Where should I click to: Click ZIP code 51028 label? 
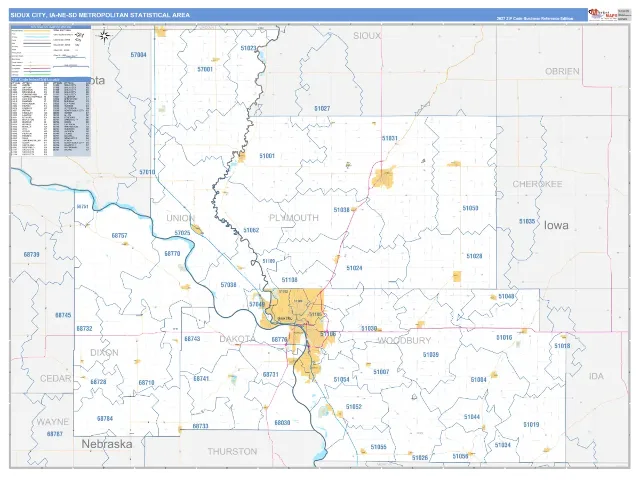[474, 256]
